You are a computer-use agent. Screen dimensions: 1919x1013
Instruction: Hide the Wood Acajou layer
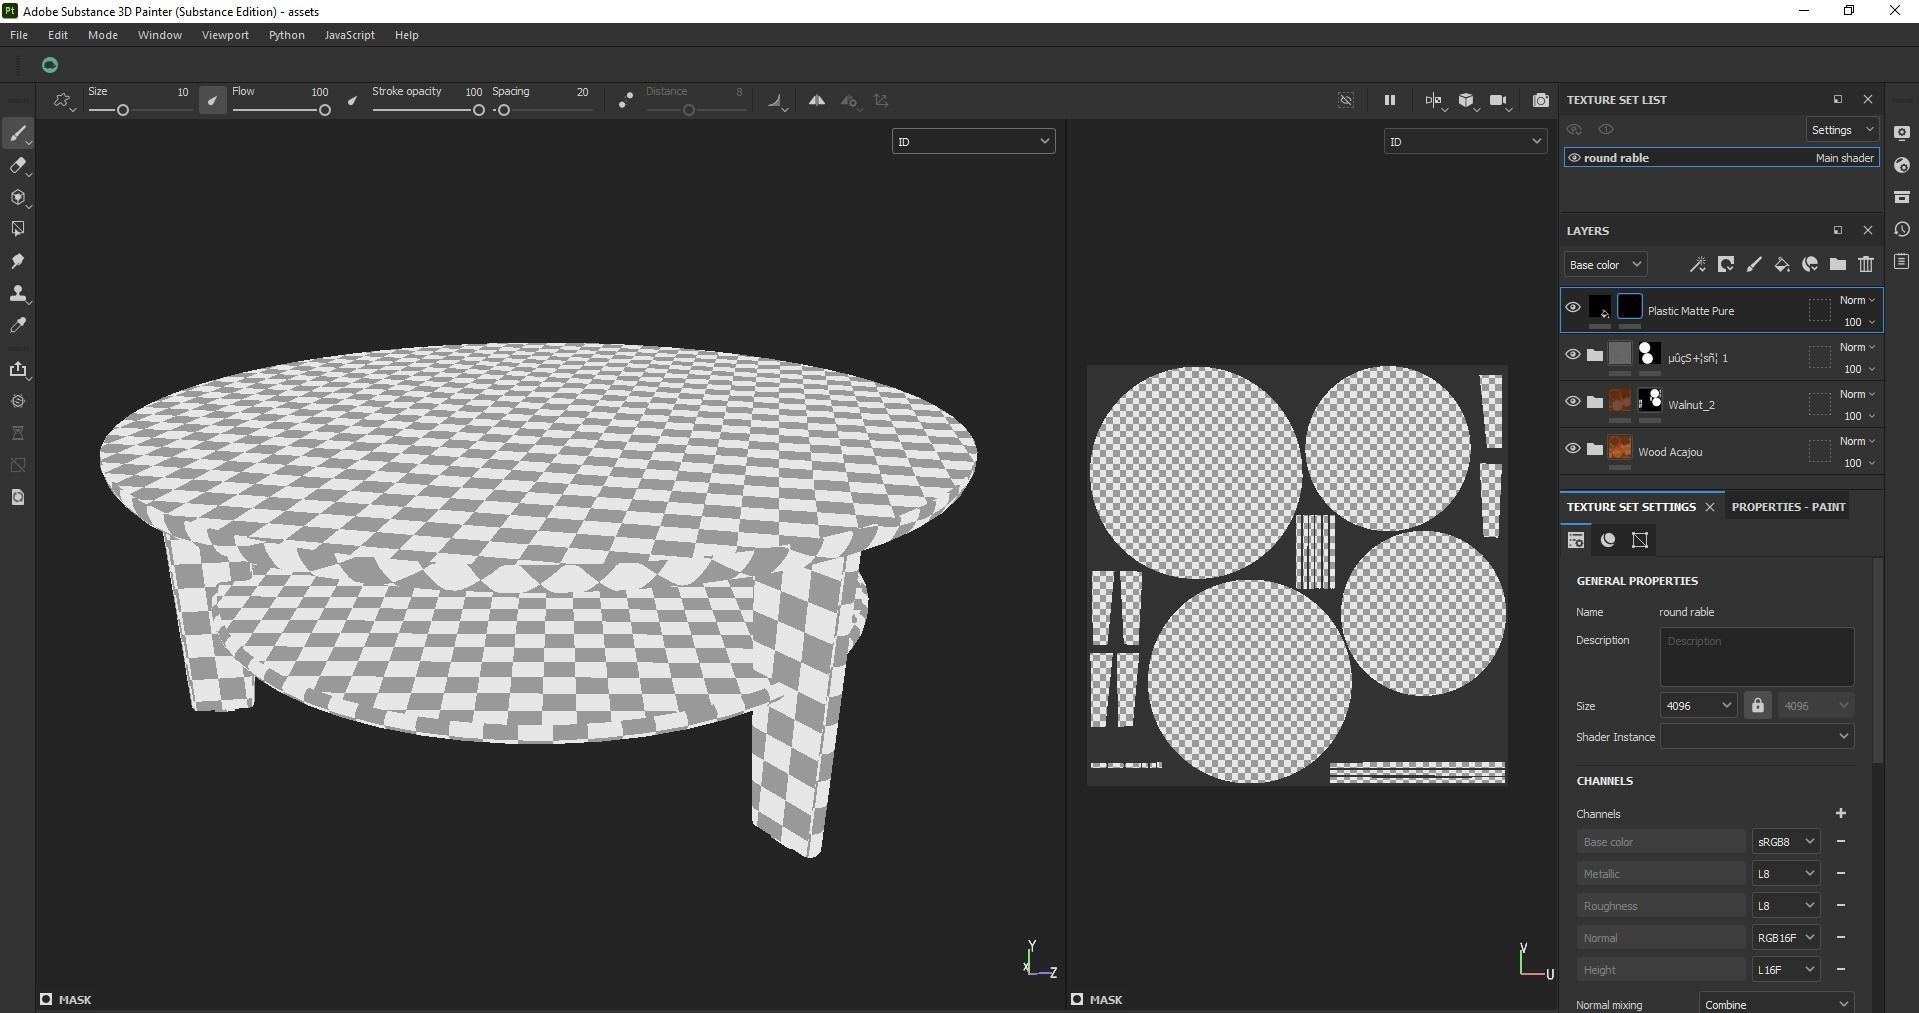pyautogui.click(x=1572, y=449)
